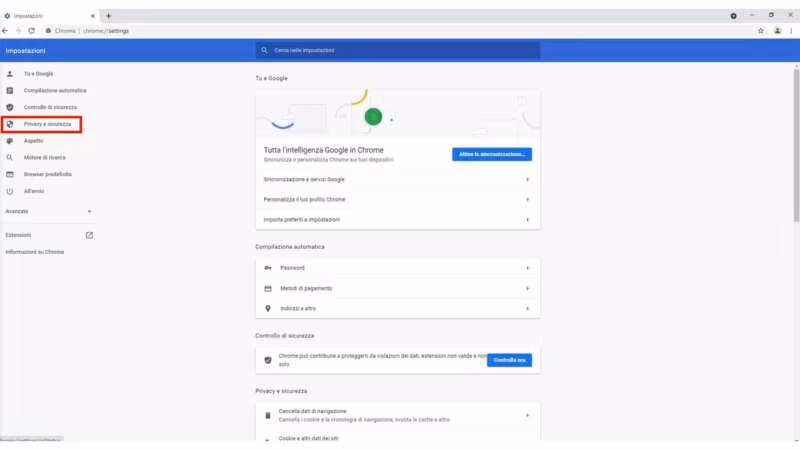Image resolution: width=800 pixels, height=450 pixels.
Task: Open Sincronizzazione e servizi Google chevron
Action: coord(528,180)
